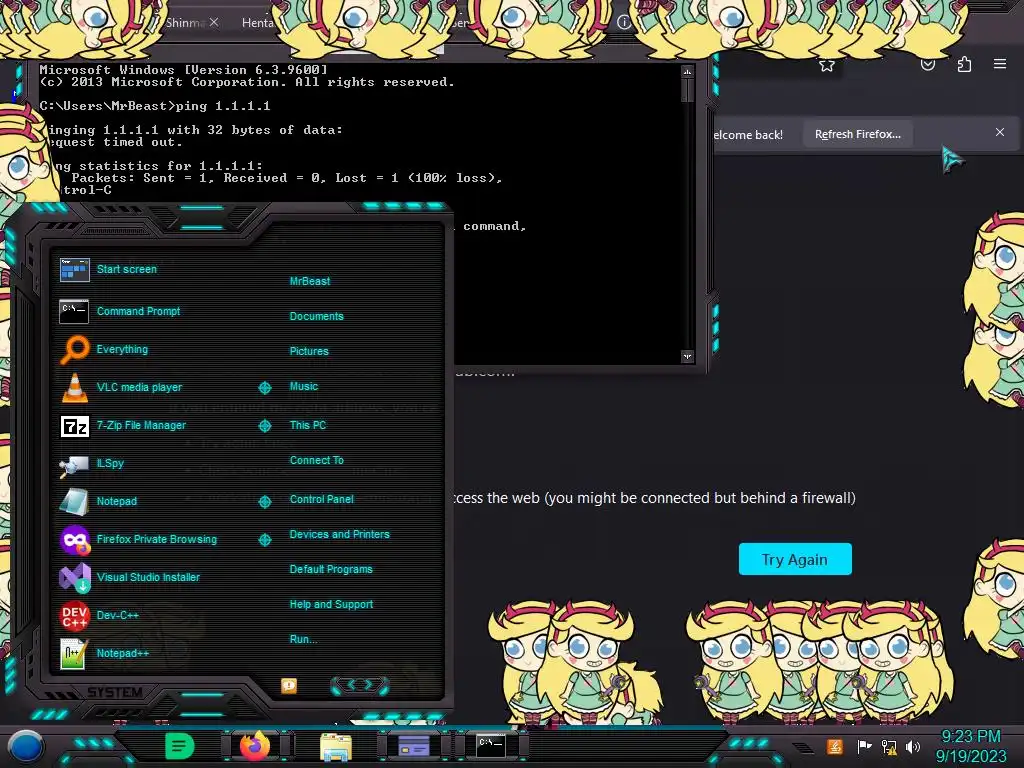Open Music folder link

click(304, 387)
